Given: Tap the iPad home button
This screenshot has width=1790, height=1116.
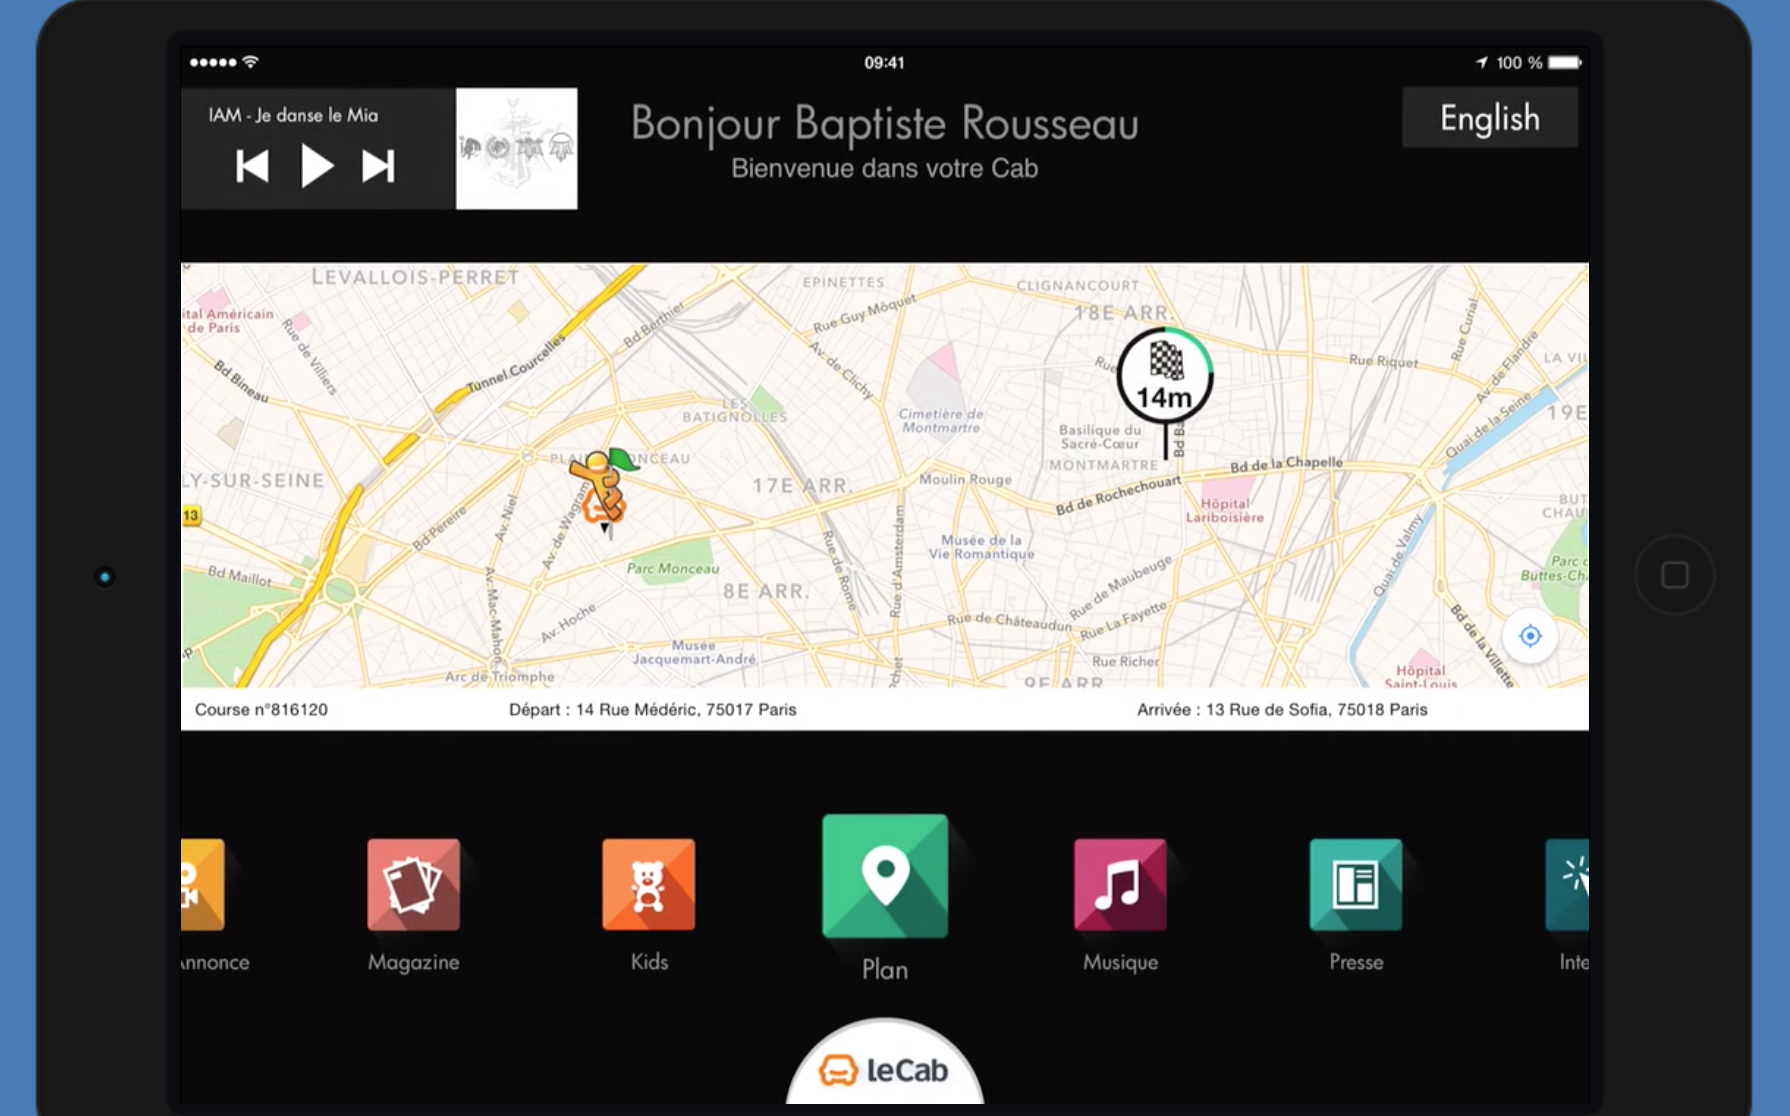Looking at the screenshot, I should coord(1675,575).
